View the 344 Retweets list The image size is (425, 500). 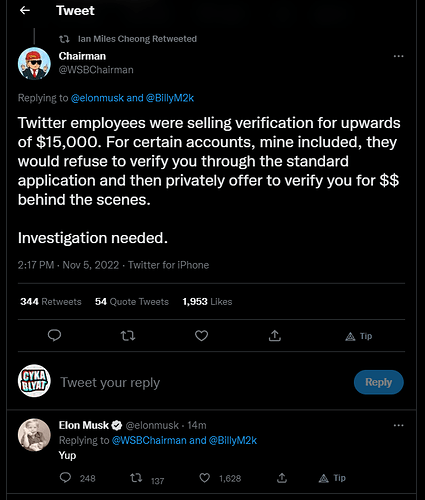[51, 302]
